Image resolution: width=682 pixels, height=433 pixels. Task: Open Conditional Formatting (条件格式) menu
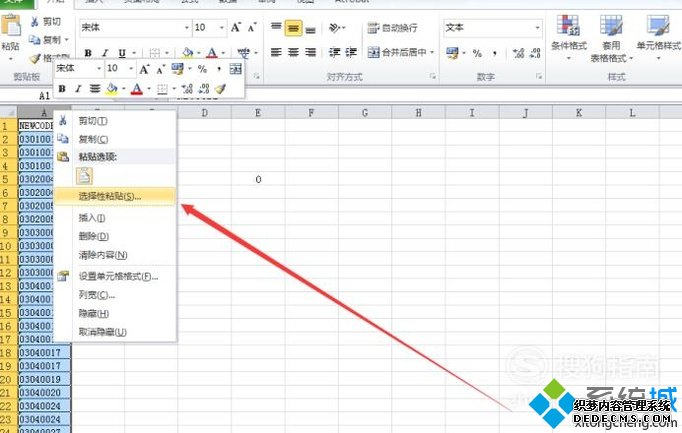pyautogui.click(x=568, y=37)
